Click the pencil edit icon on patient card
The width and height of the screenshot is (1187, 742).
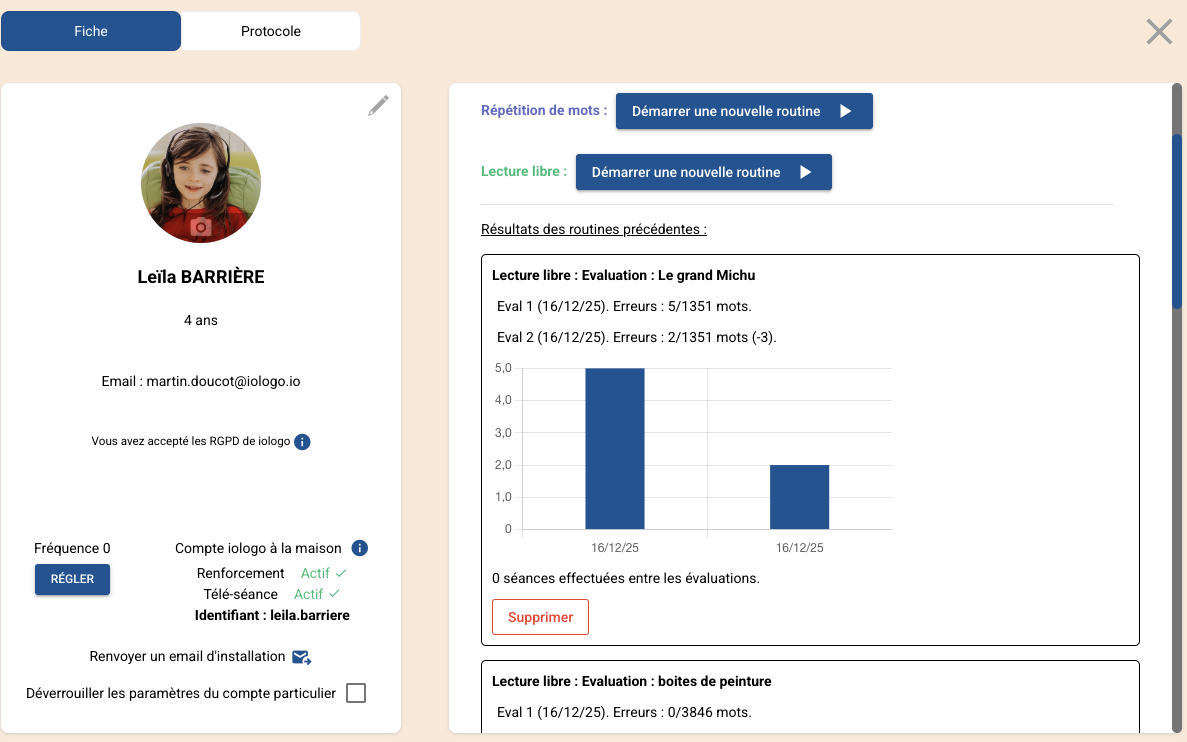pyautogui.click(x=378, y=106)
